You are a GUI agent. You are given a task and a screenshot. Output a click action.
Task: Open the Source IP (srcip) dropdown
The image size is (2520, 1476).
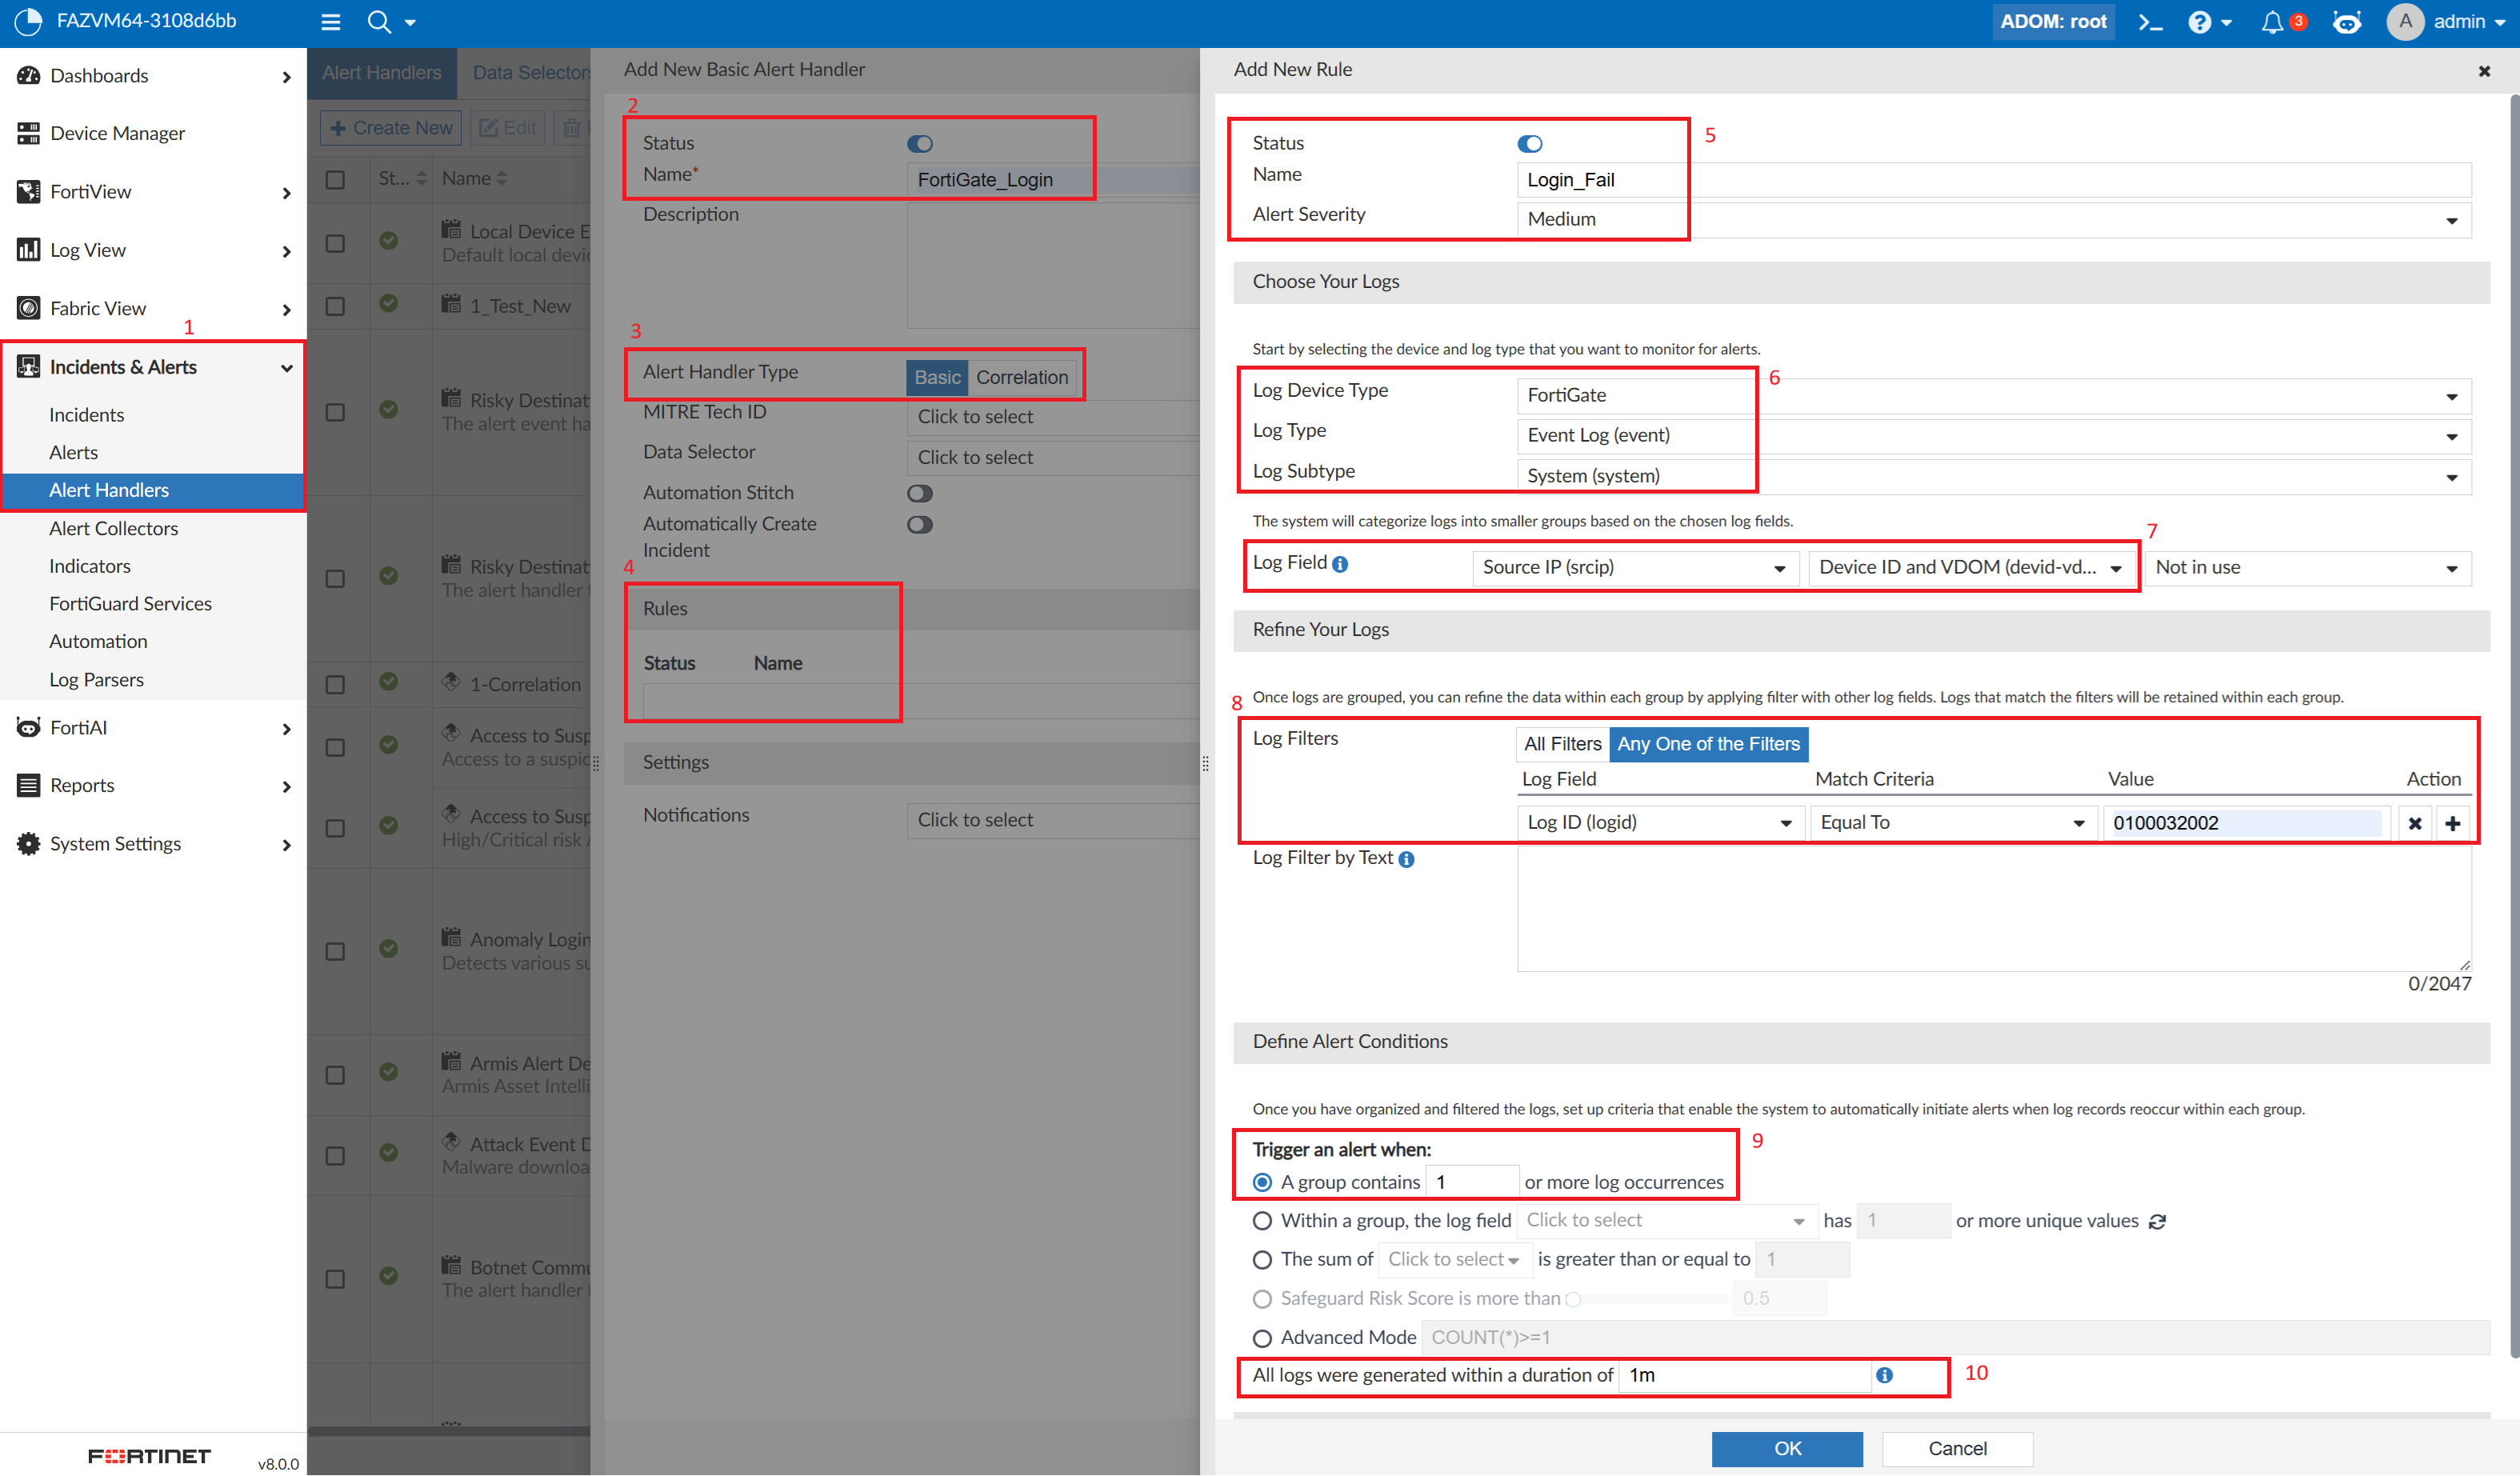coord(1635,568)
